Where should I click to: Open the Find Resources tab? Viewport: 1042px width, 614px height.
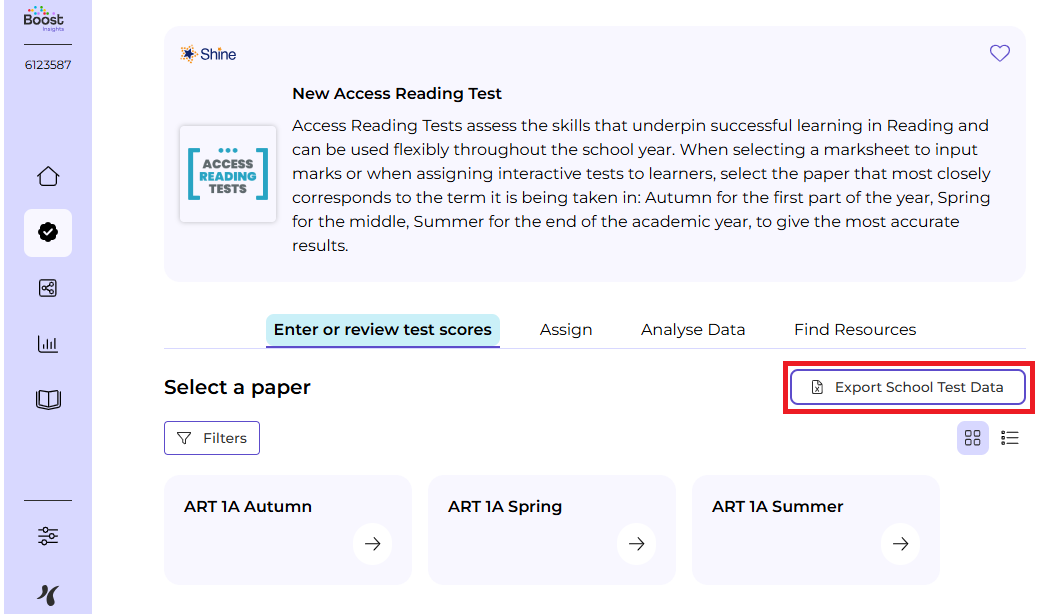pyautogui.click(x=855, y=330)
